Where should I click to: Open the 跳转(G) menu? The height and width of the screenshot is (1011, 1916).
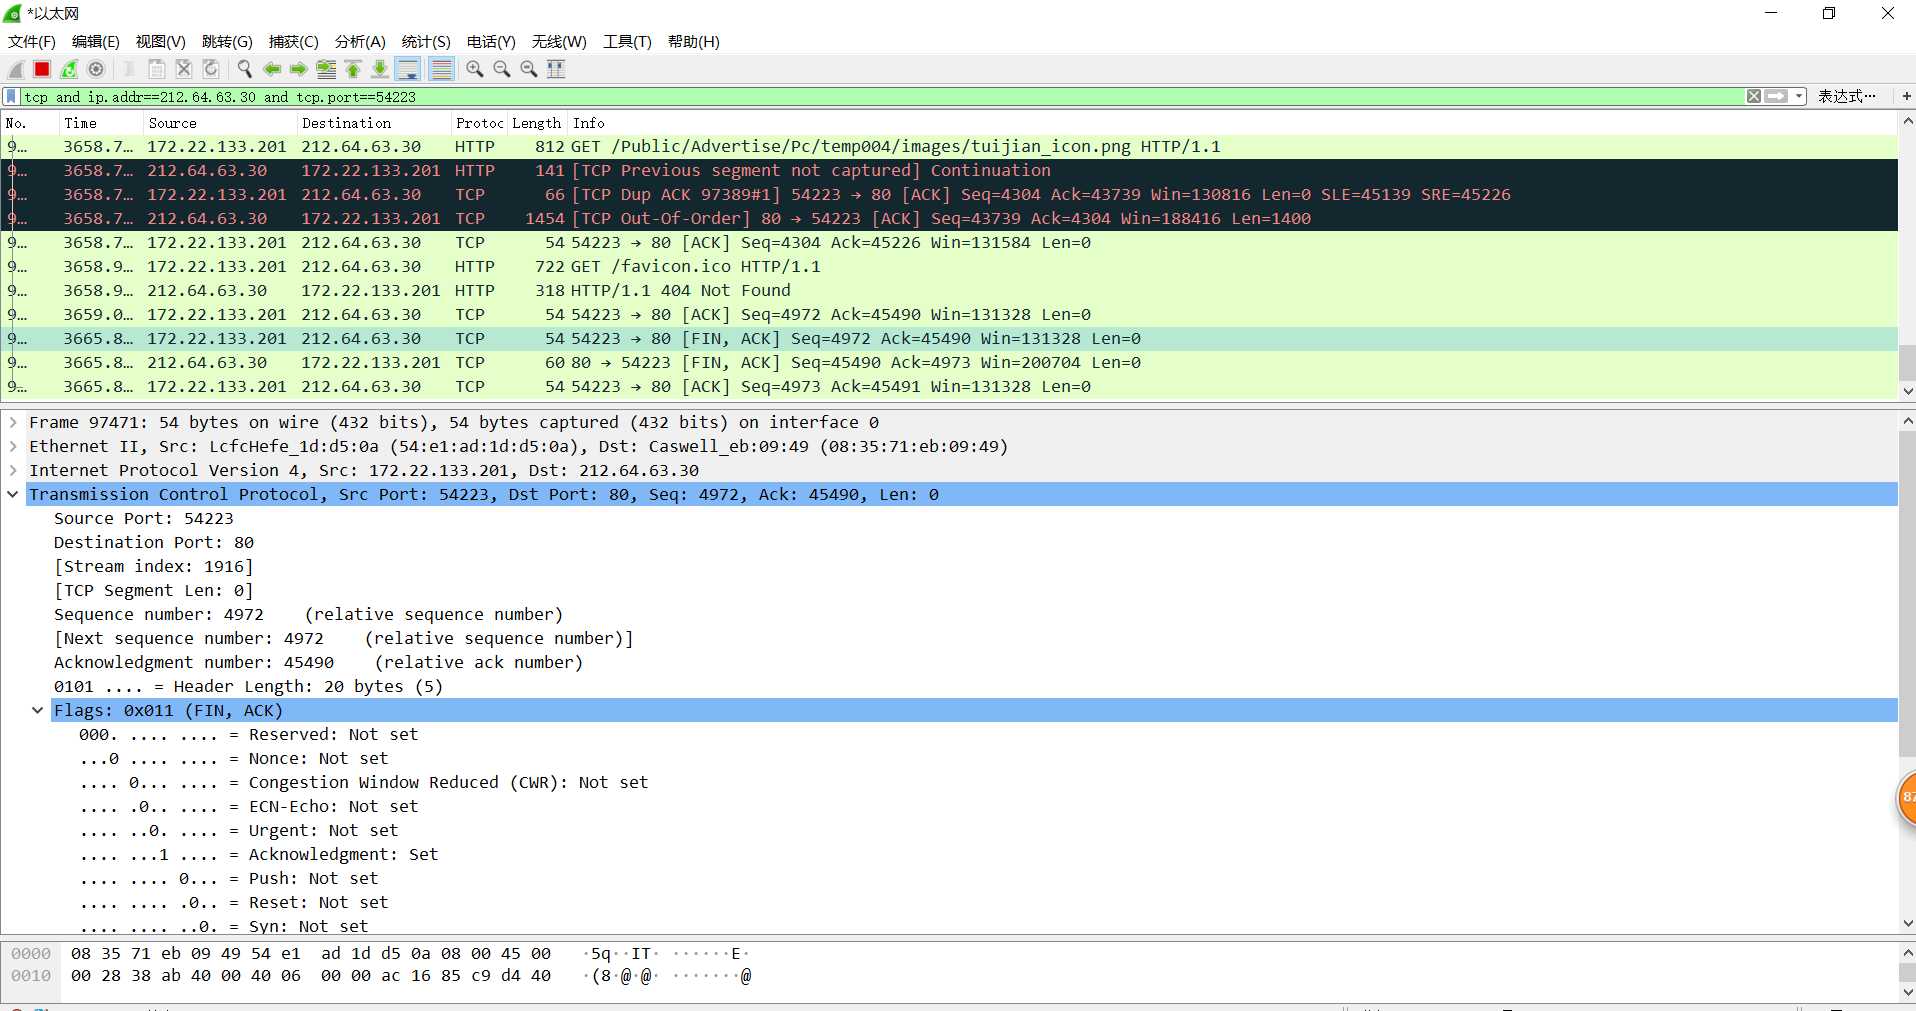tap(227, 41)
